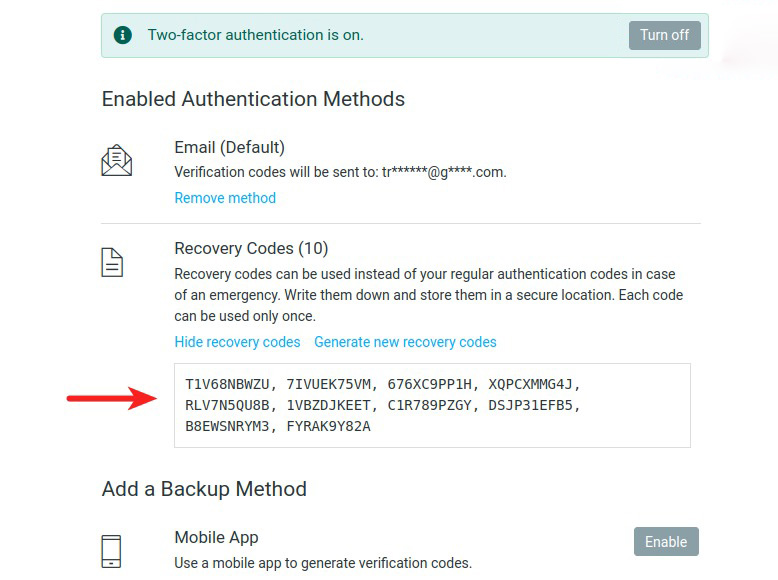The image size is (778, 580).
Task: Turn off two-factor authentication
Action: click(x=664, y=35)
